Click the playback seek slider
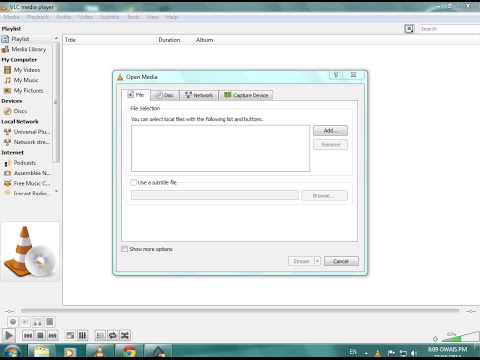The image size is (480, 360). [x=240, y=311]
